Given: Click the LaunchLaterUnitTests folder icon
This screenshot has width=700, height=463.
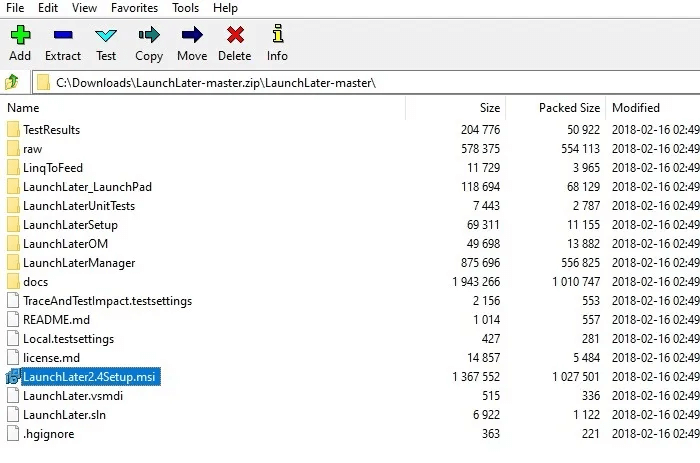Looking at the screenshot, I should coord(13,206).
